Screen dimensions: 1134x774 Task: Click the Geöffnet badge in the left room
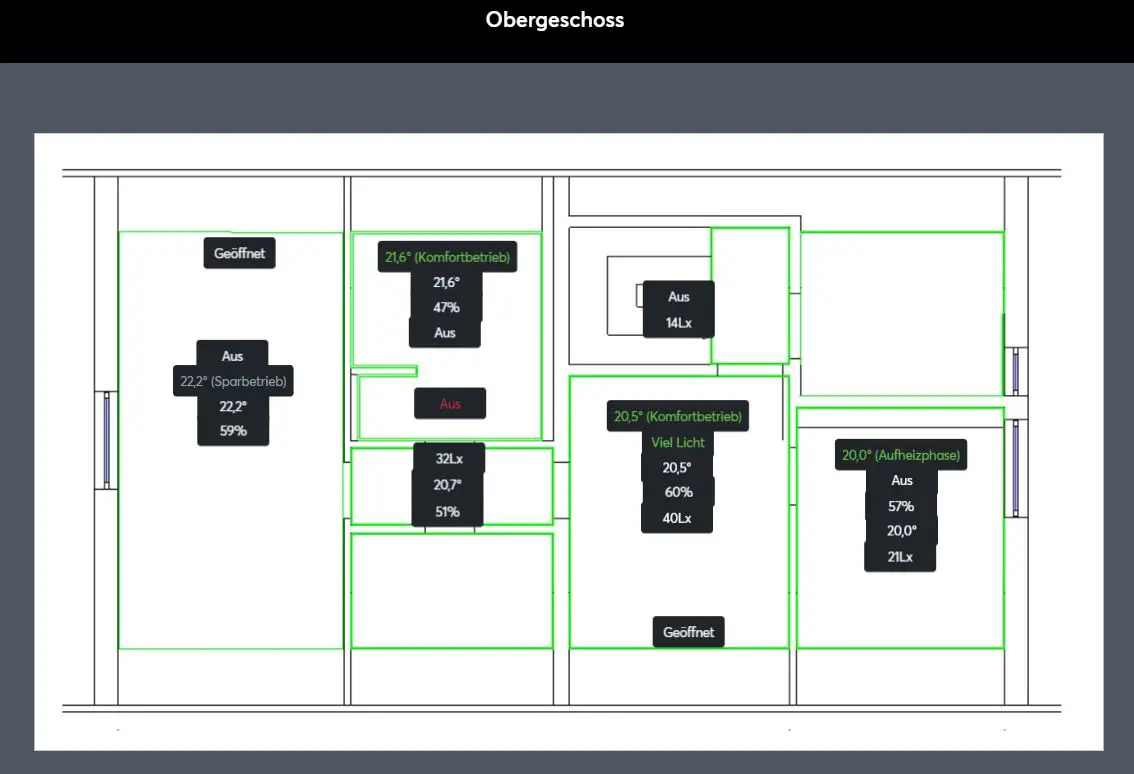[239, 253]
